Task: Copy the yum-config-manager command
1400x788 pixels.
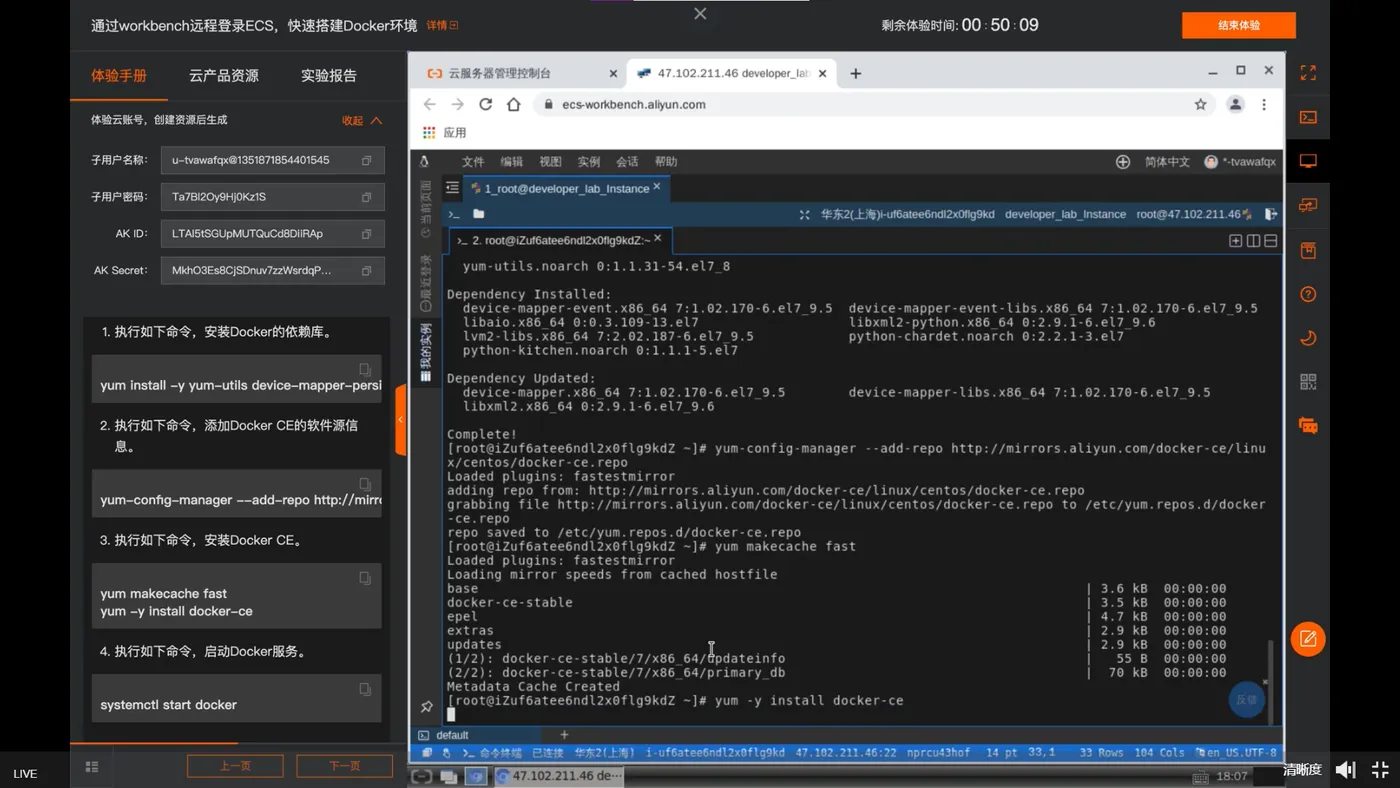Action: [x=365, y=484]
